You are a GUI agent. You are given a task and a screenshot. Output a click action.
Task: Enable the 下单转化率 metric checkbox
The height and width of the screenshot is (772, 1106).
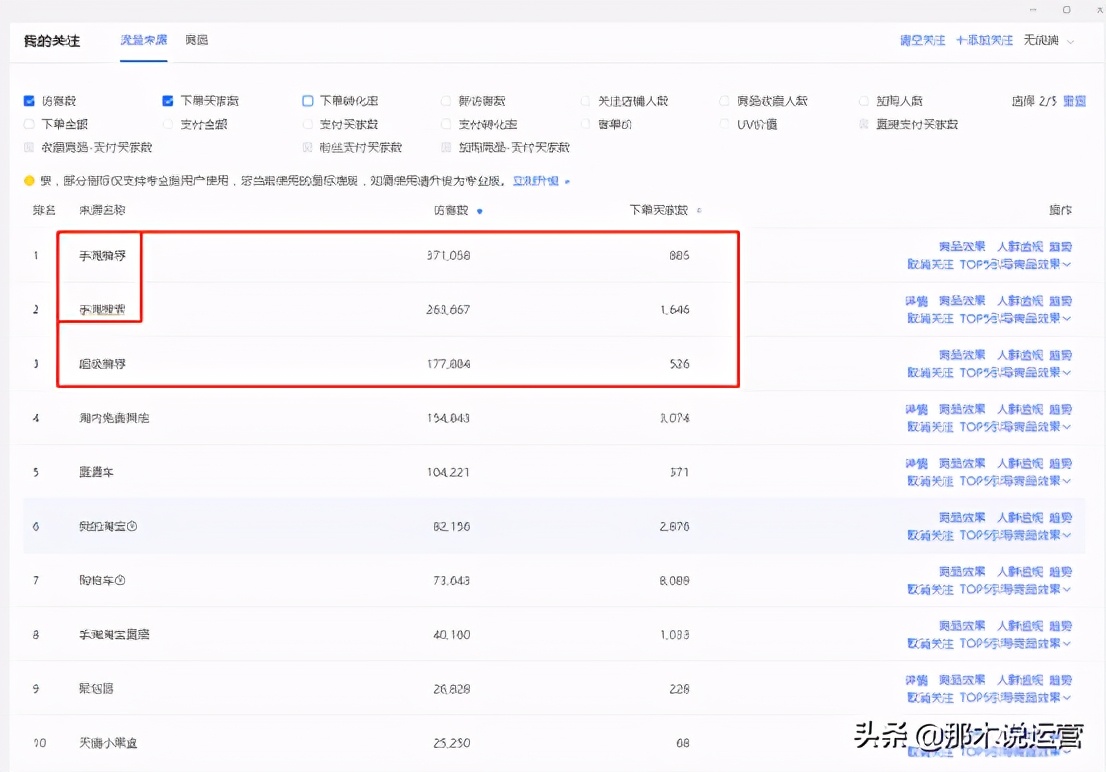tap(308, 101)
